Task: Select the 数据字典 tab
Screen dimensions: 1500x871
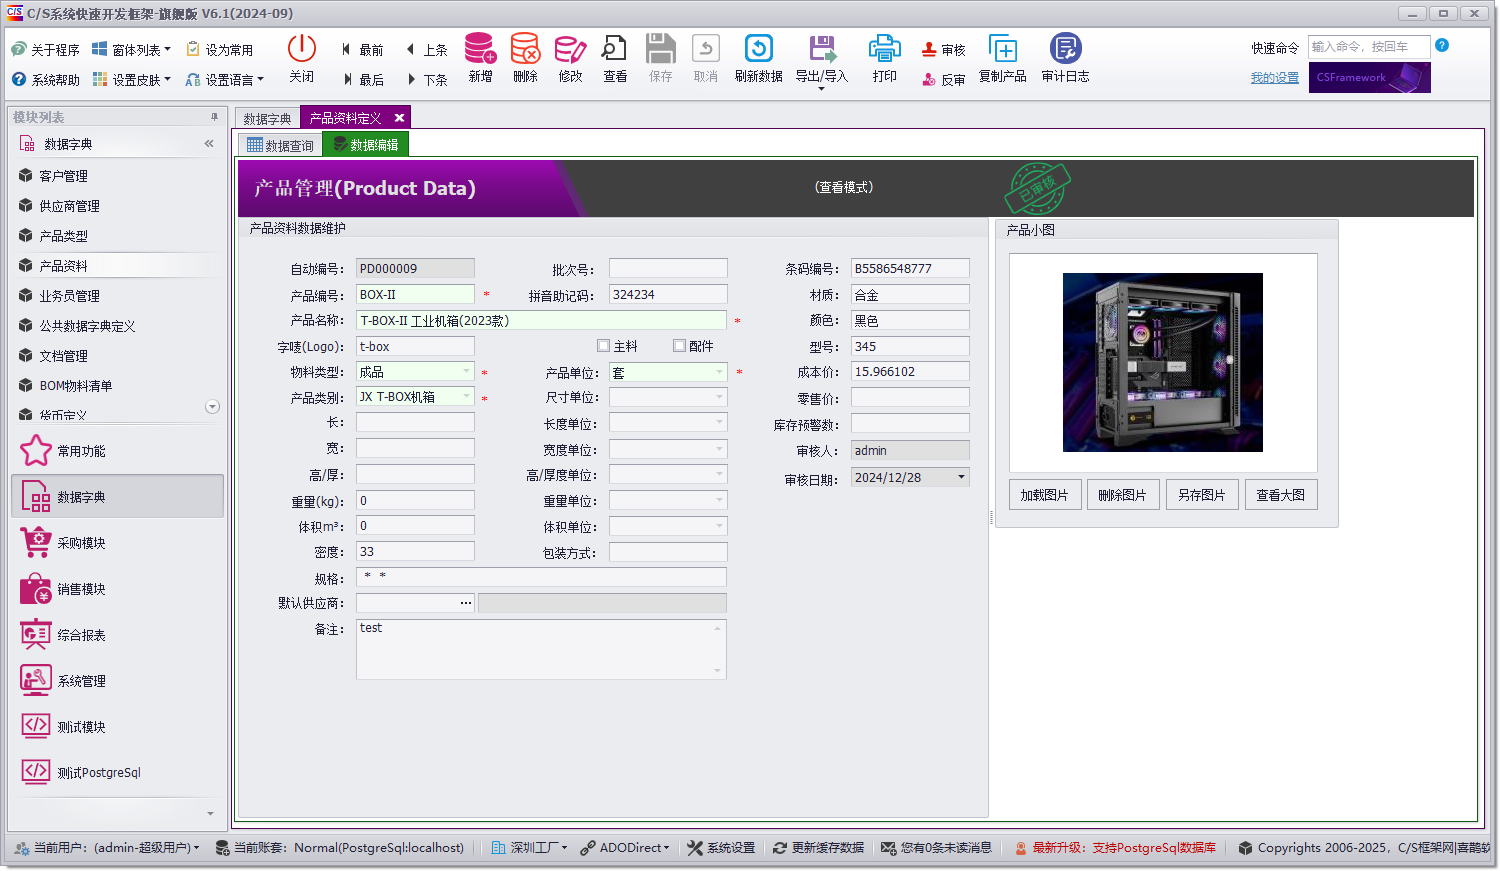Action: tap(266, 116)
